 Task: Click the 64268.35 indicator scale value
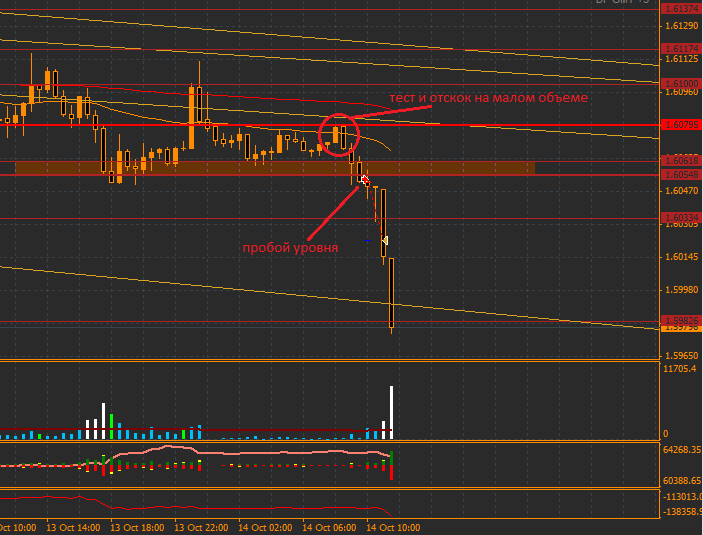(682, 449)
